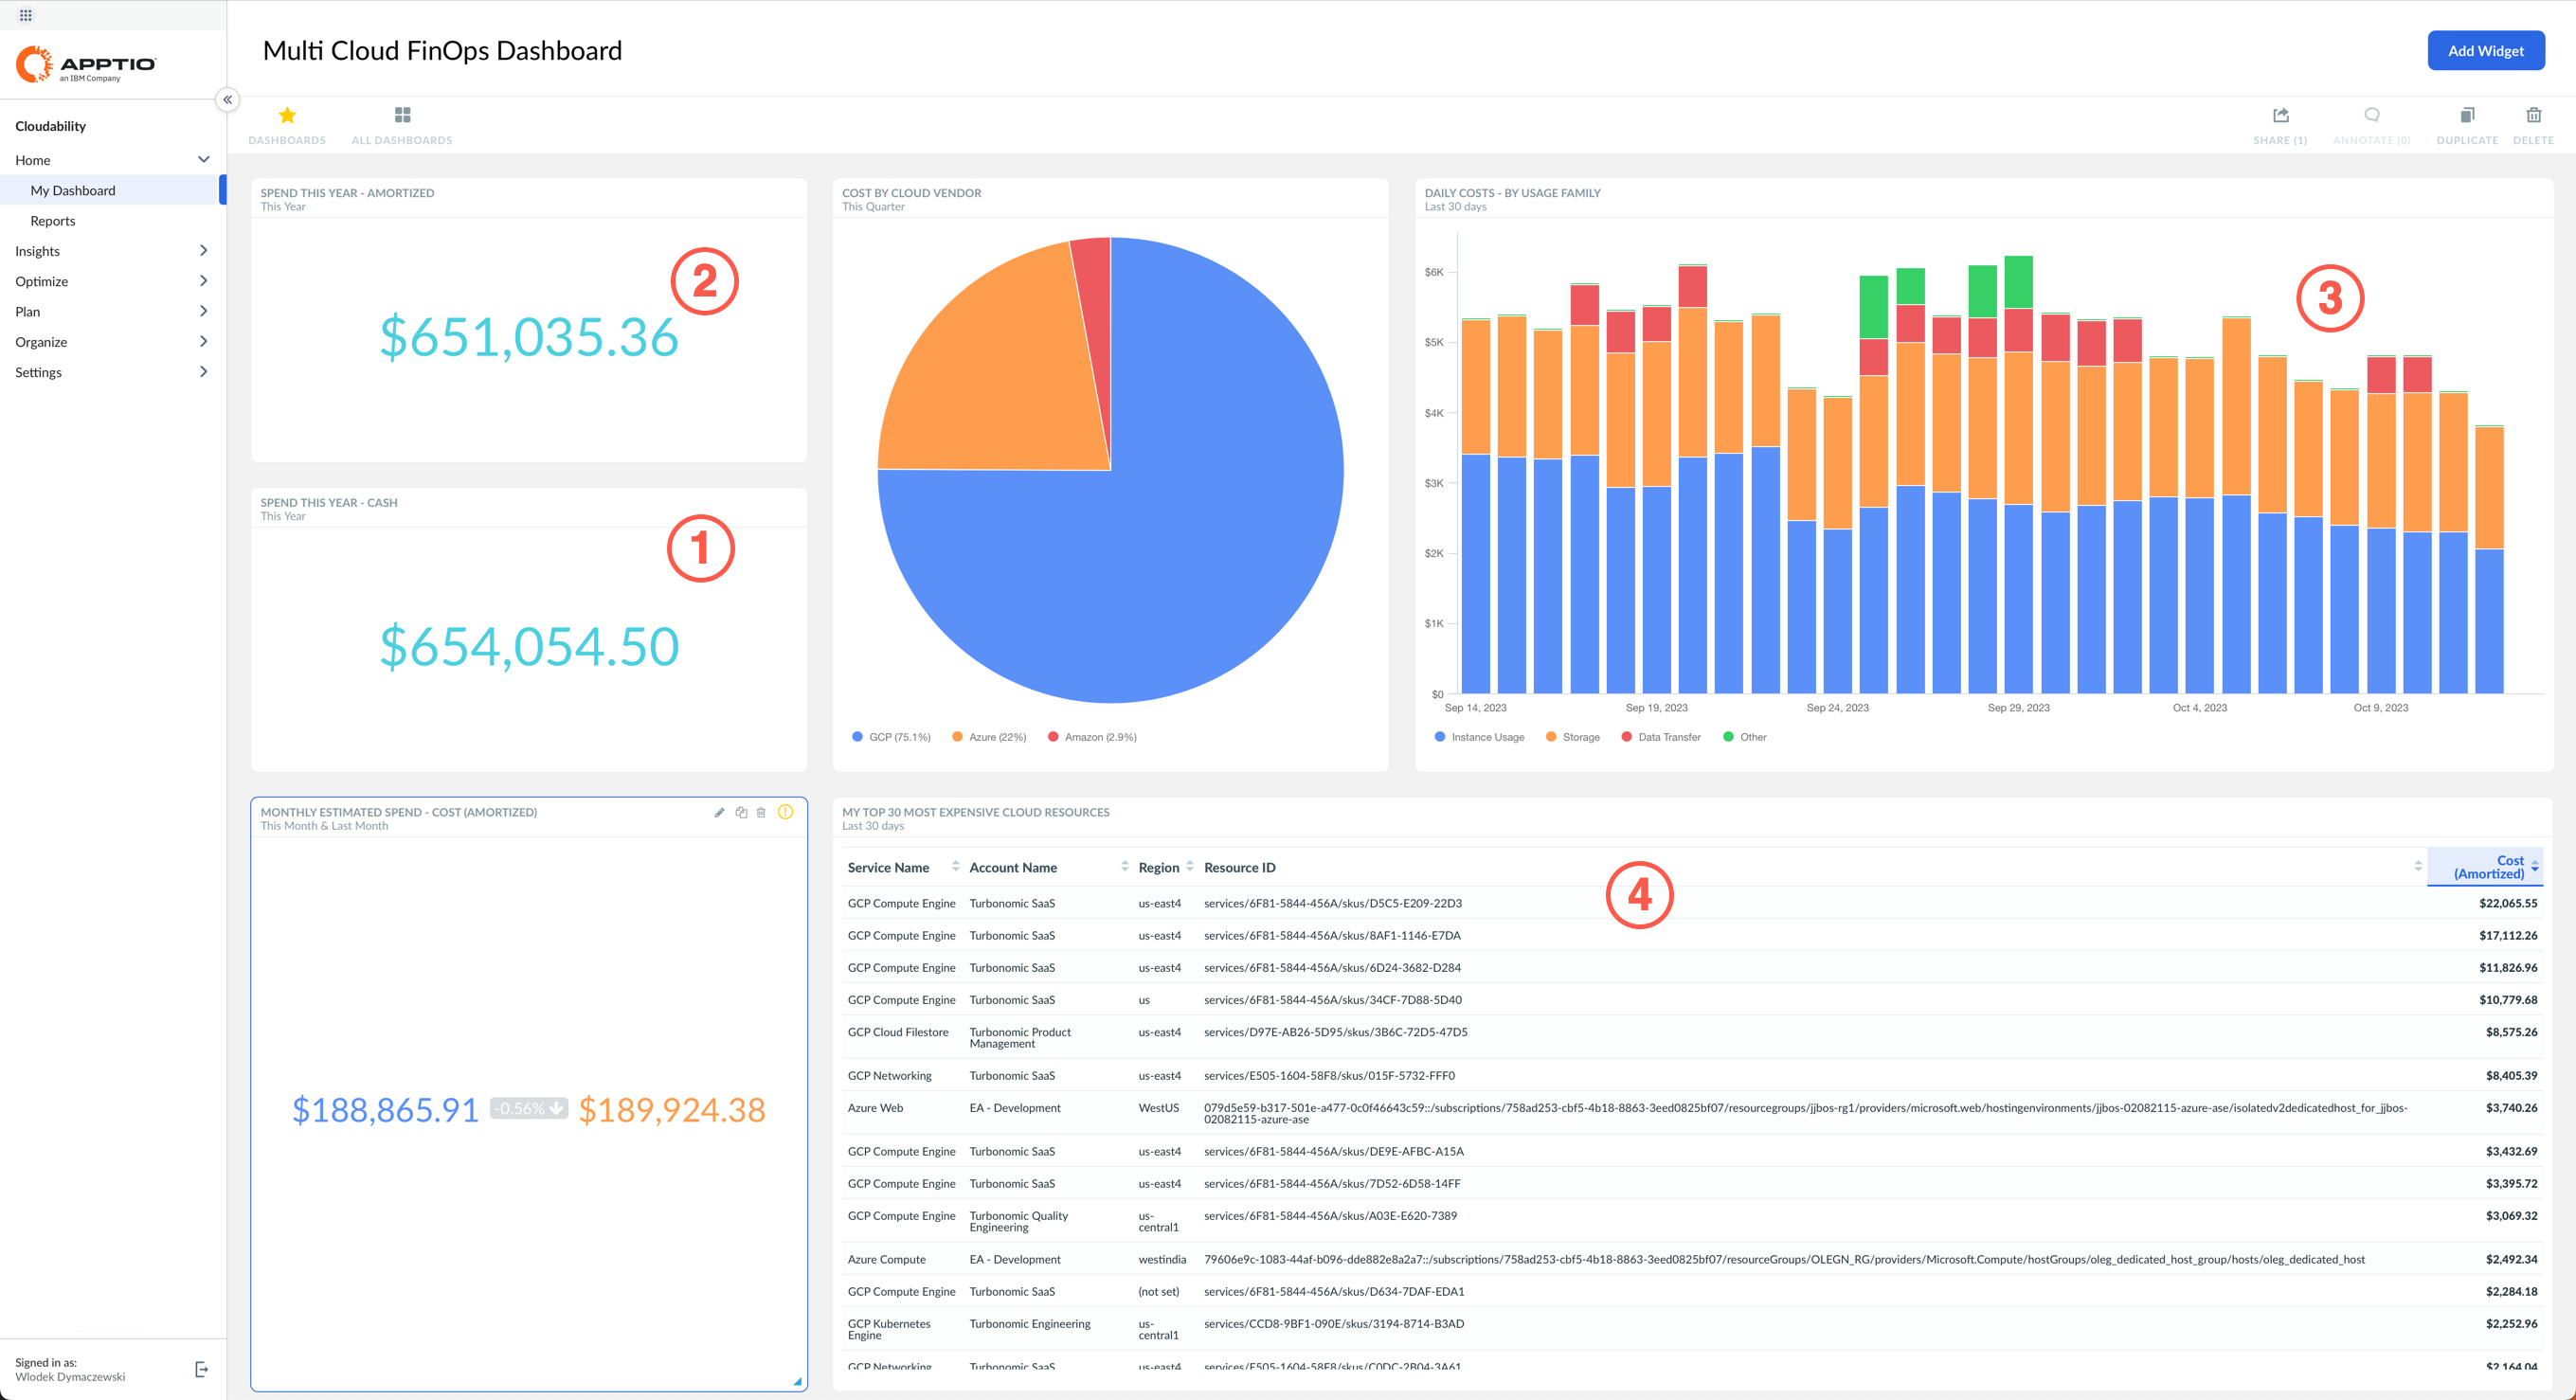Click the Share dashboard icon
The height and width of the screenshot is (1400, 2576).
[2280, 116]
